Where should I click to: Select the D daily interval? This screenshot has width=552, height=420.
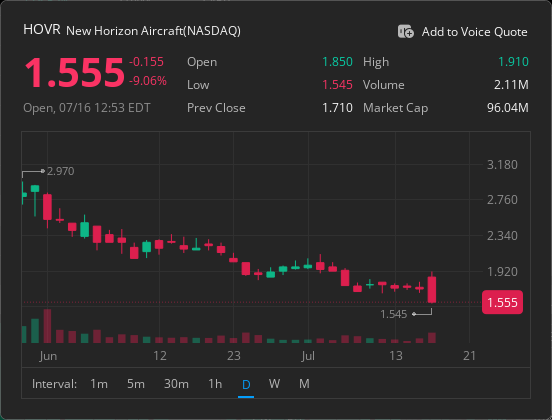tap(246, 384)
